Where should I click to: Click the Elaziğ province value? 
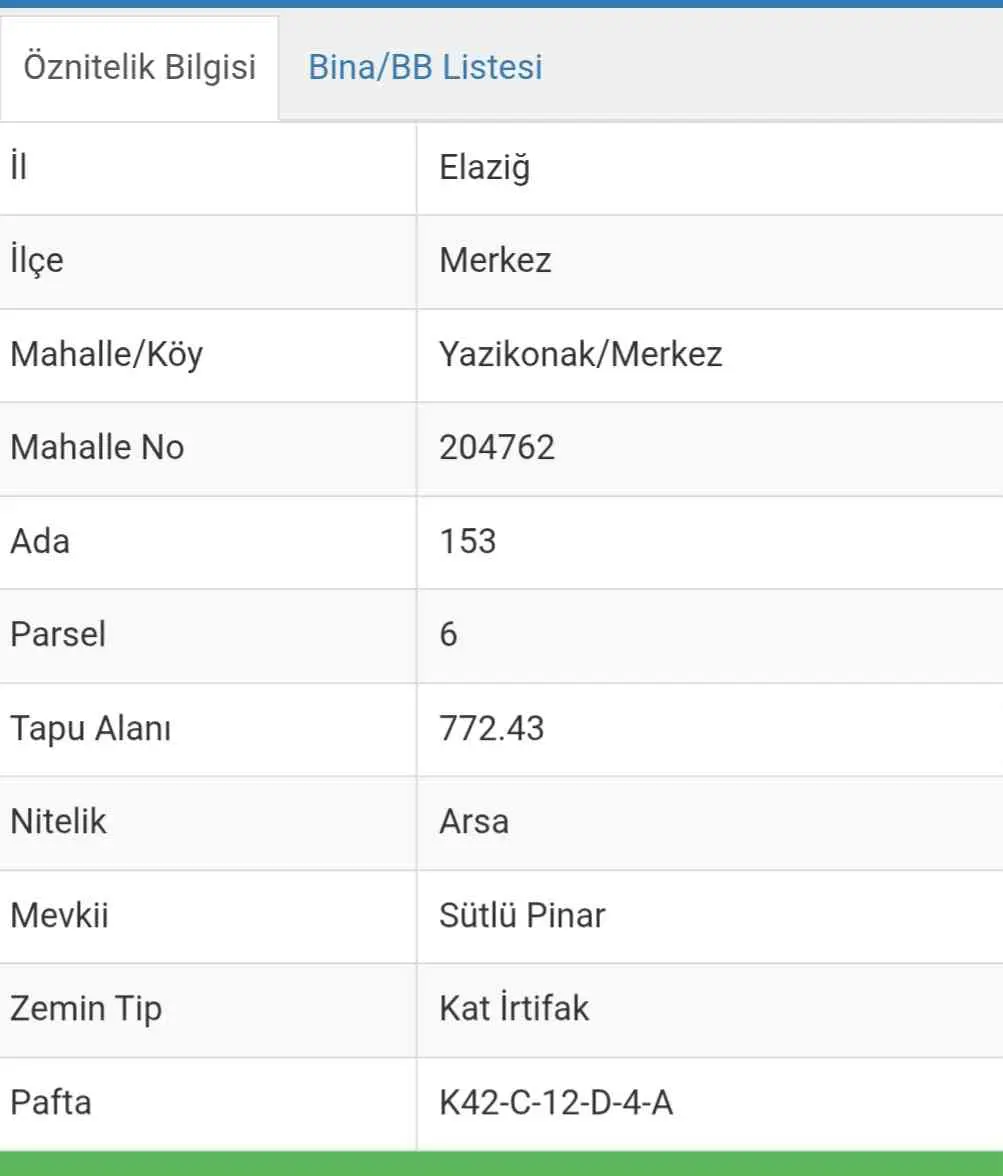pyautogui.click(x=485, y=167)
